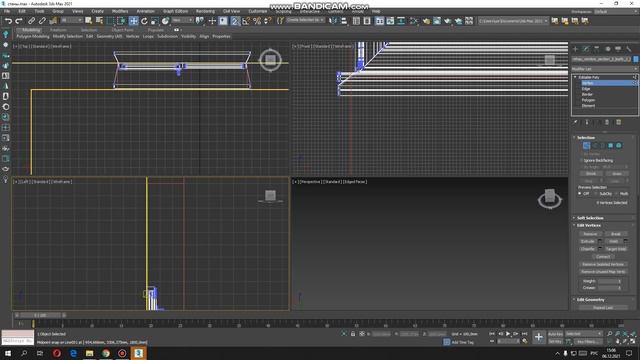The width and height of the screenshot is (640, 360).
Task: Activate the Select and Link tool
Action: (x=31, y=20)
